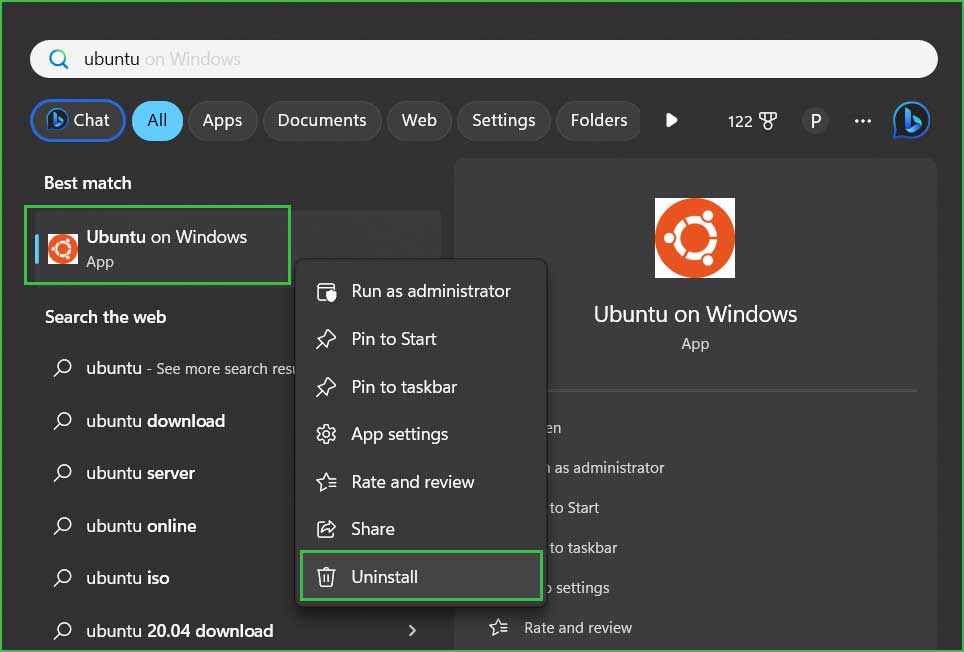
Task: Click the search icon beside ubuntu server
Action: (x=62, y=473)
